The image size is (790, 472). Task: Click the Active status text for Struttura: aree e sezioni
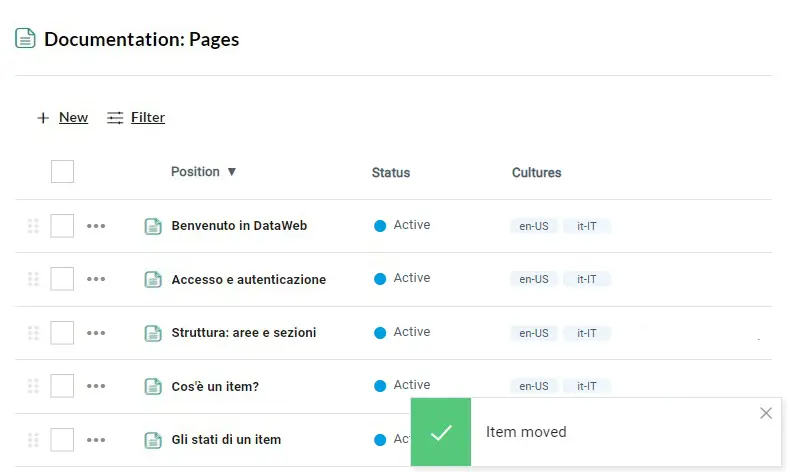(412, 332)
